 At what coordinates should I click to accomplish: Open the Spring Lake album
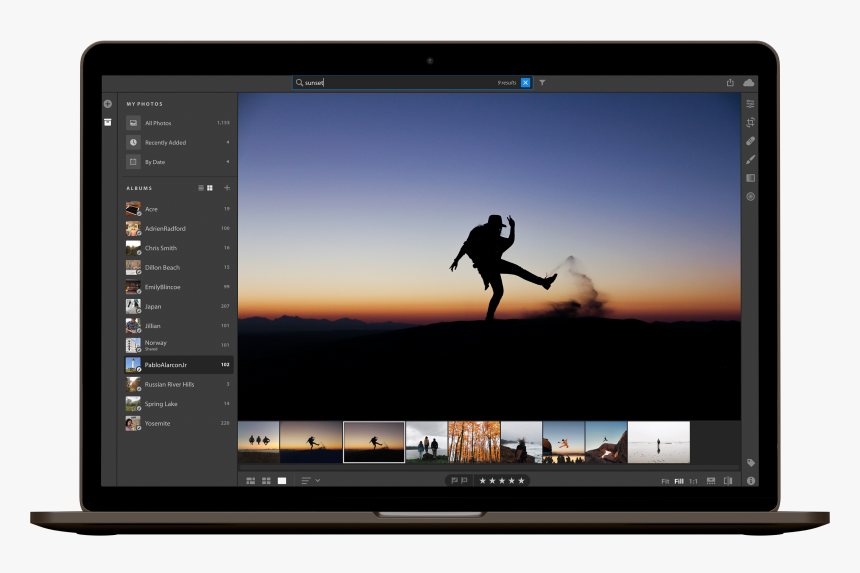coord(179,404)
